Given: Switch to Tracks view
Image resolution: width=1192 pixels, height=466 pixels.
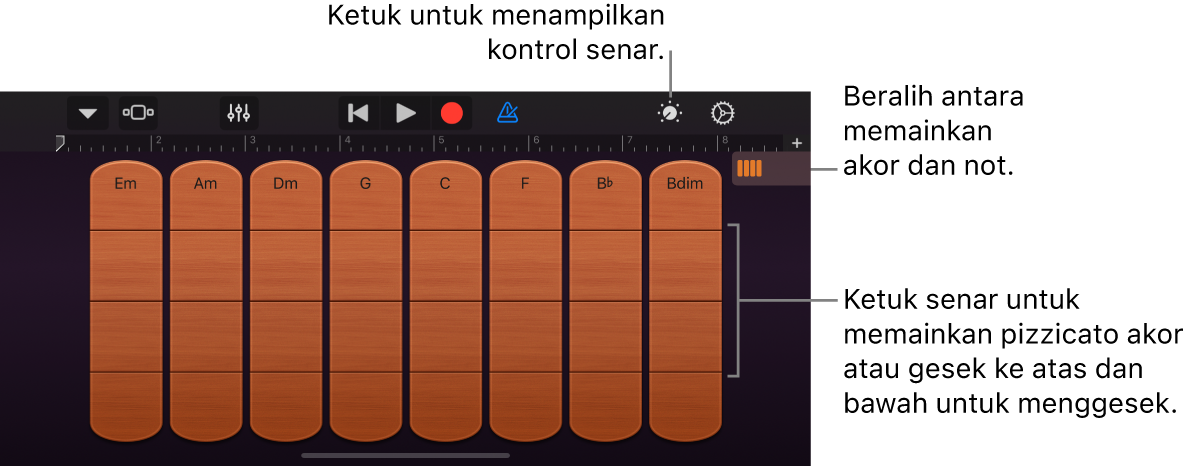Looking at the screenshot, I should pos(138,113).
